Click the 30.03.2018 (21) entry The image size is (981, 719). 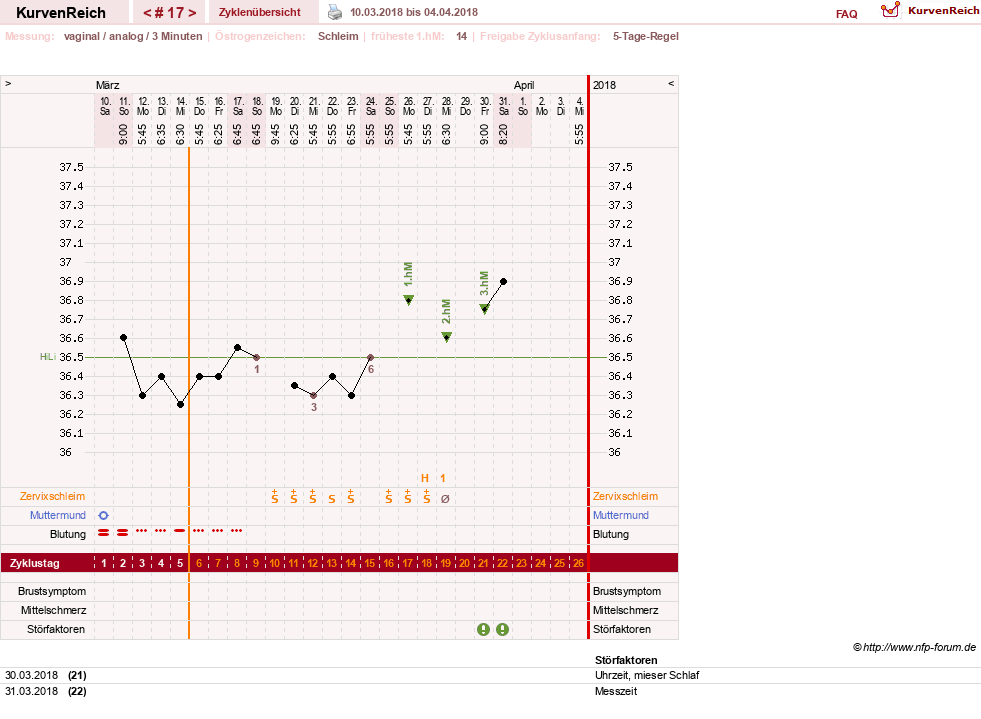pos(46,675)
